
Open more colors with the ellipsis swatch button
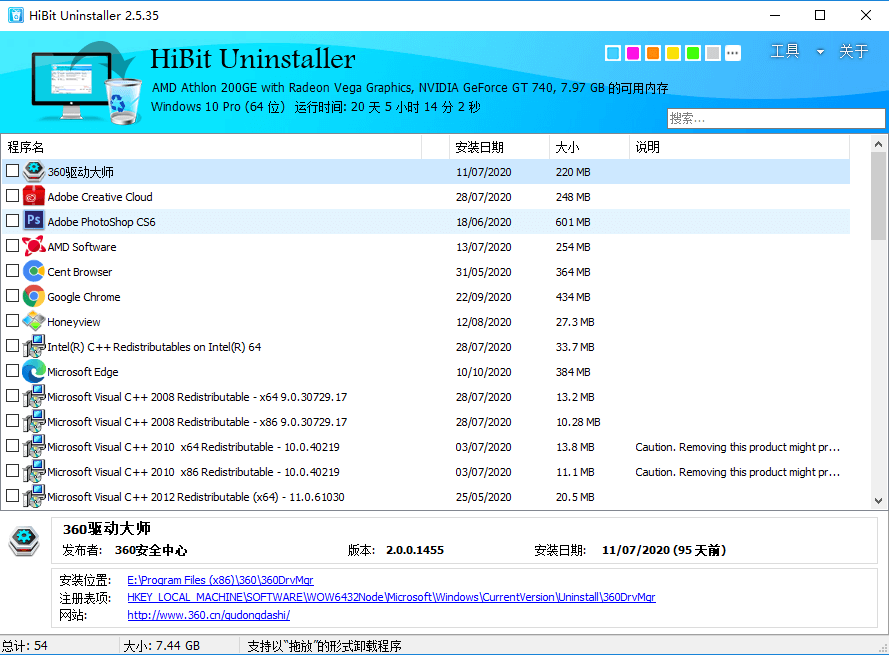coord(733,53)
